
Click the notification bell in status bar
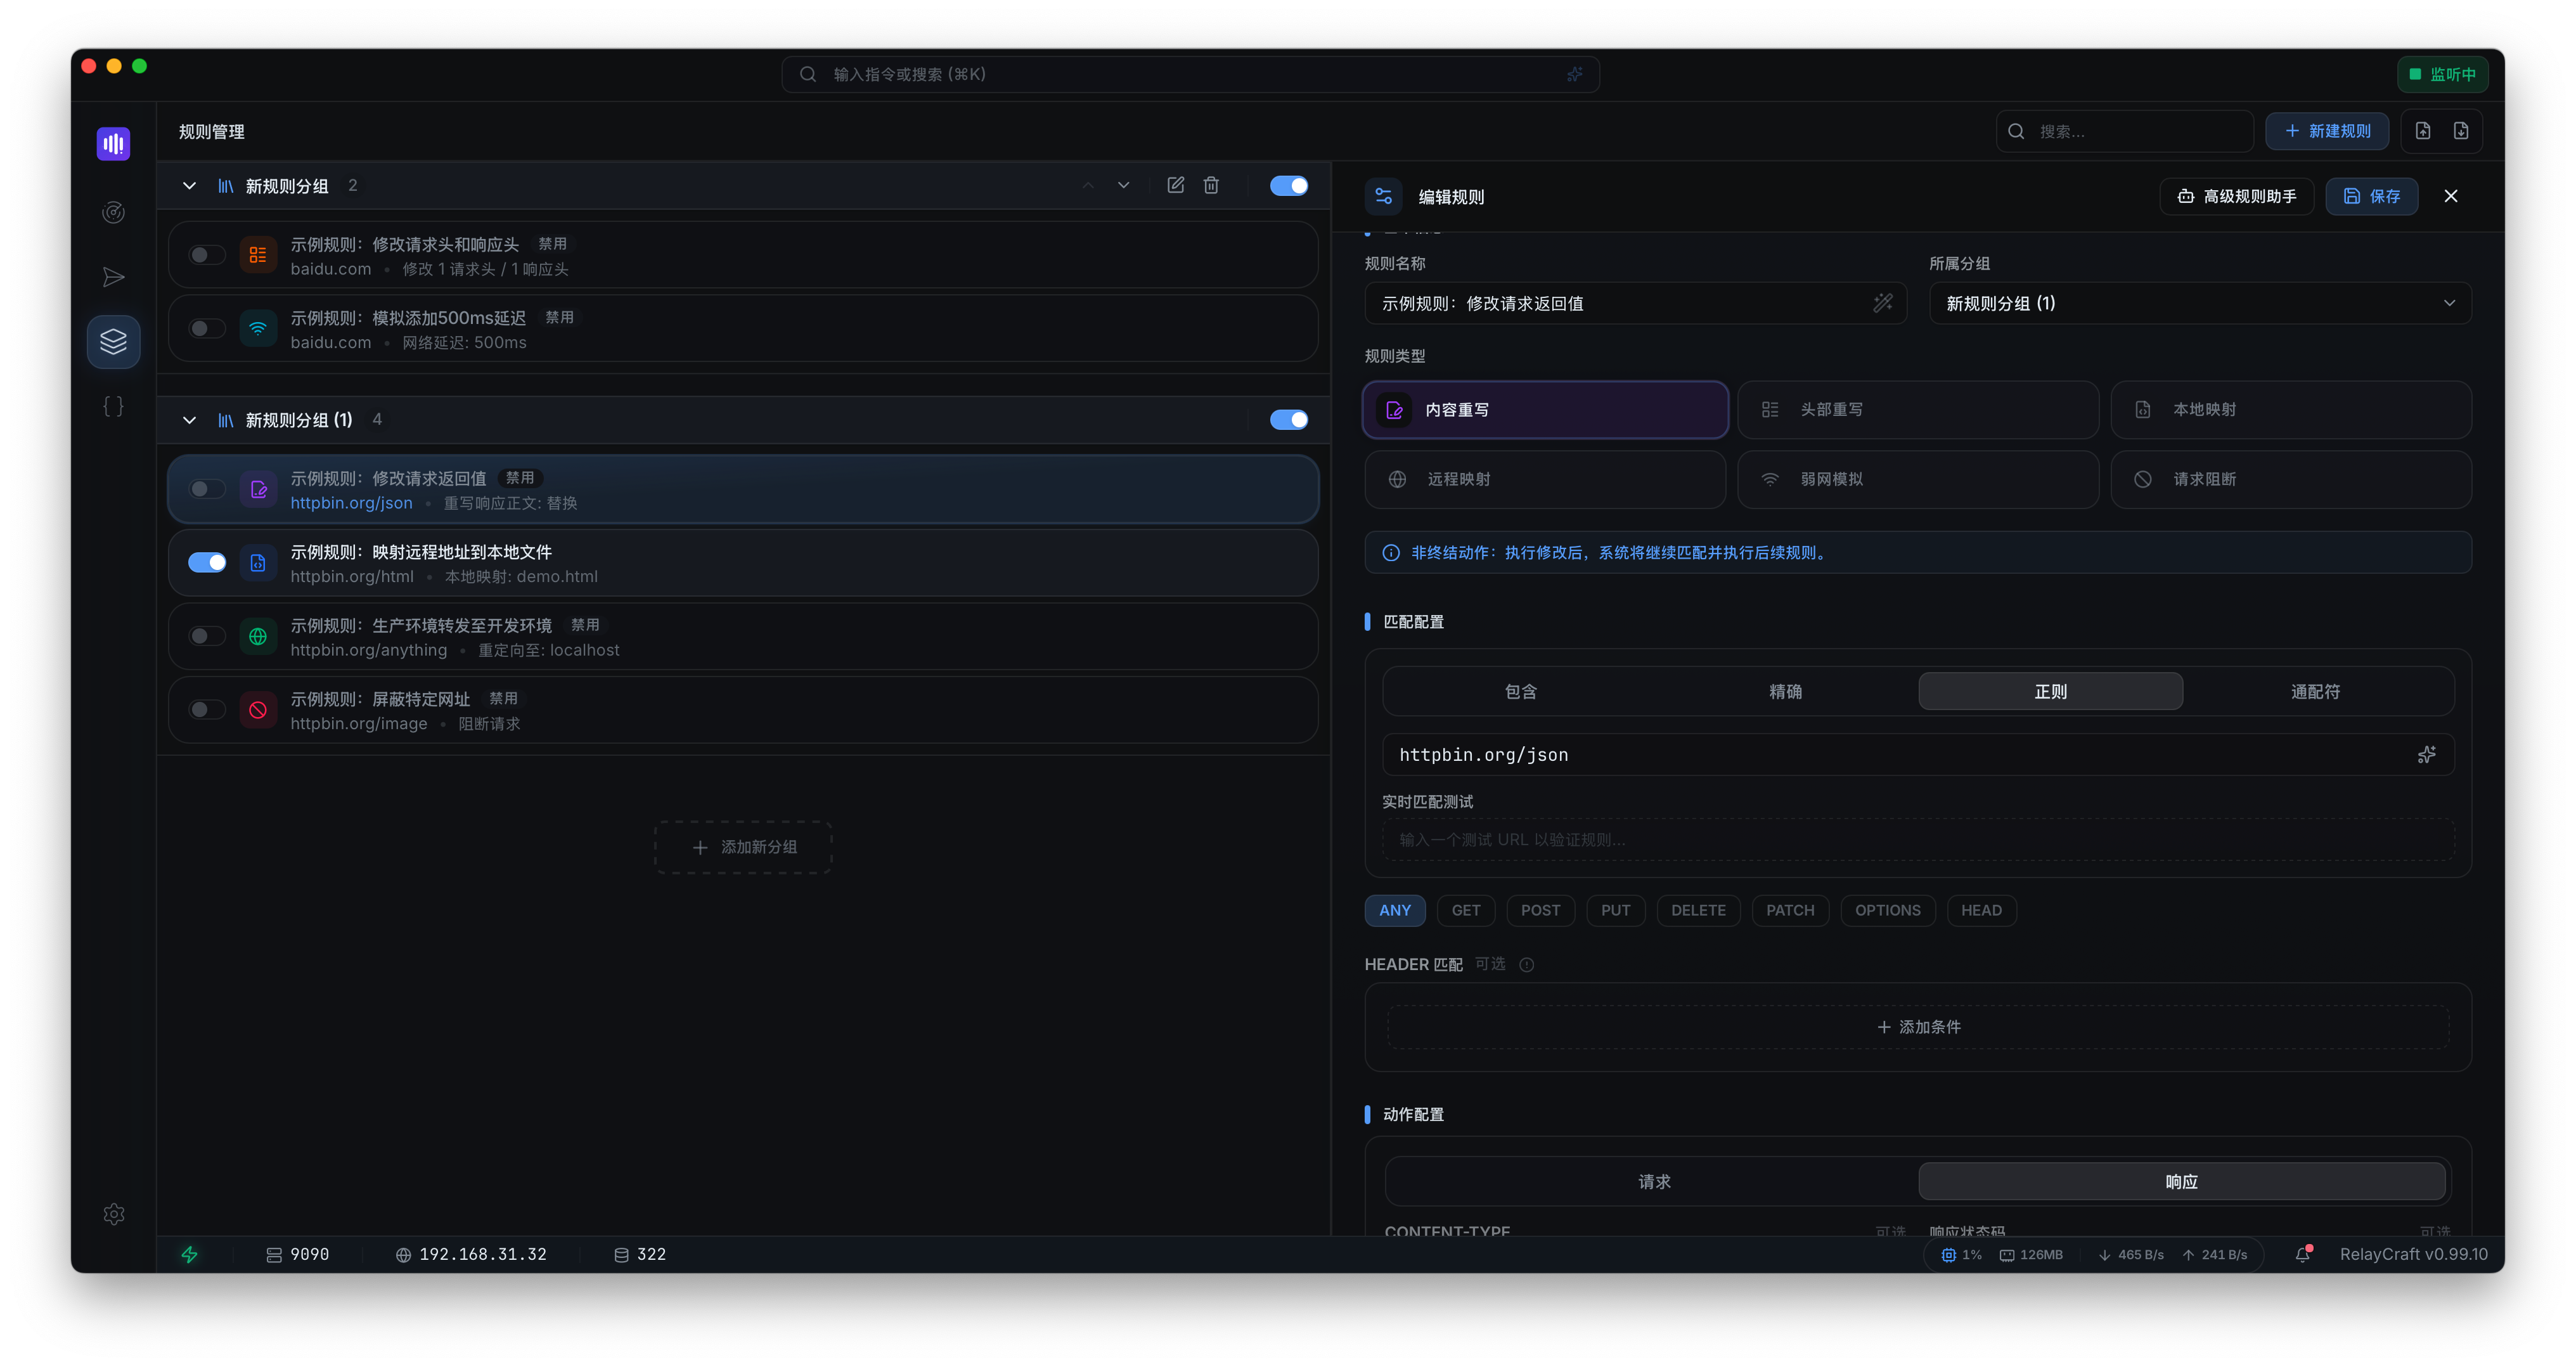click(x=2302, y=1254)
